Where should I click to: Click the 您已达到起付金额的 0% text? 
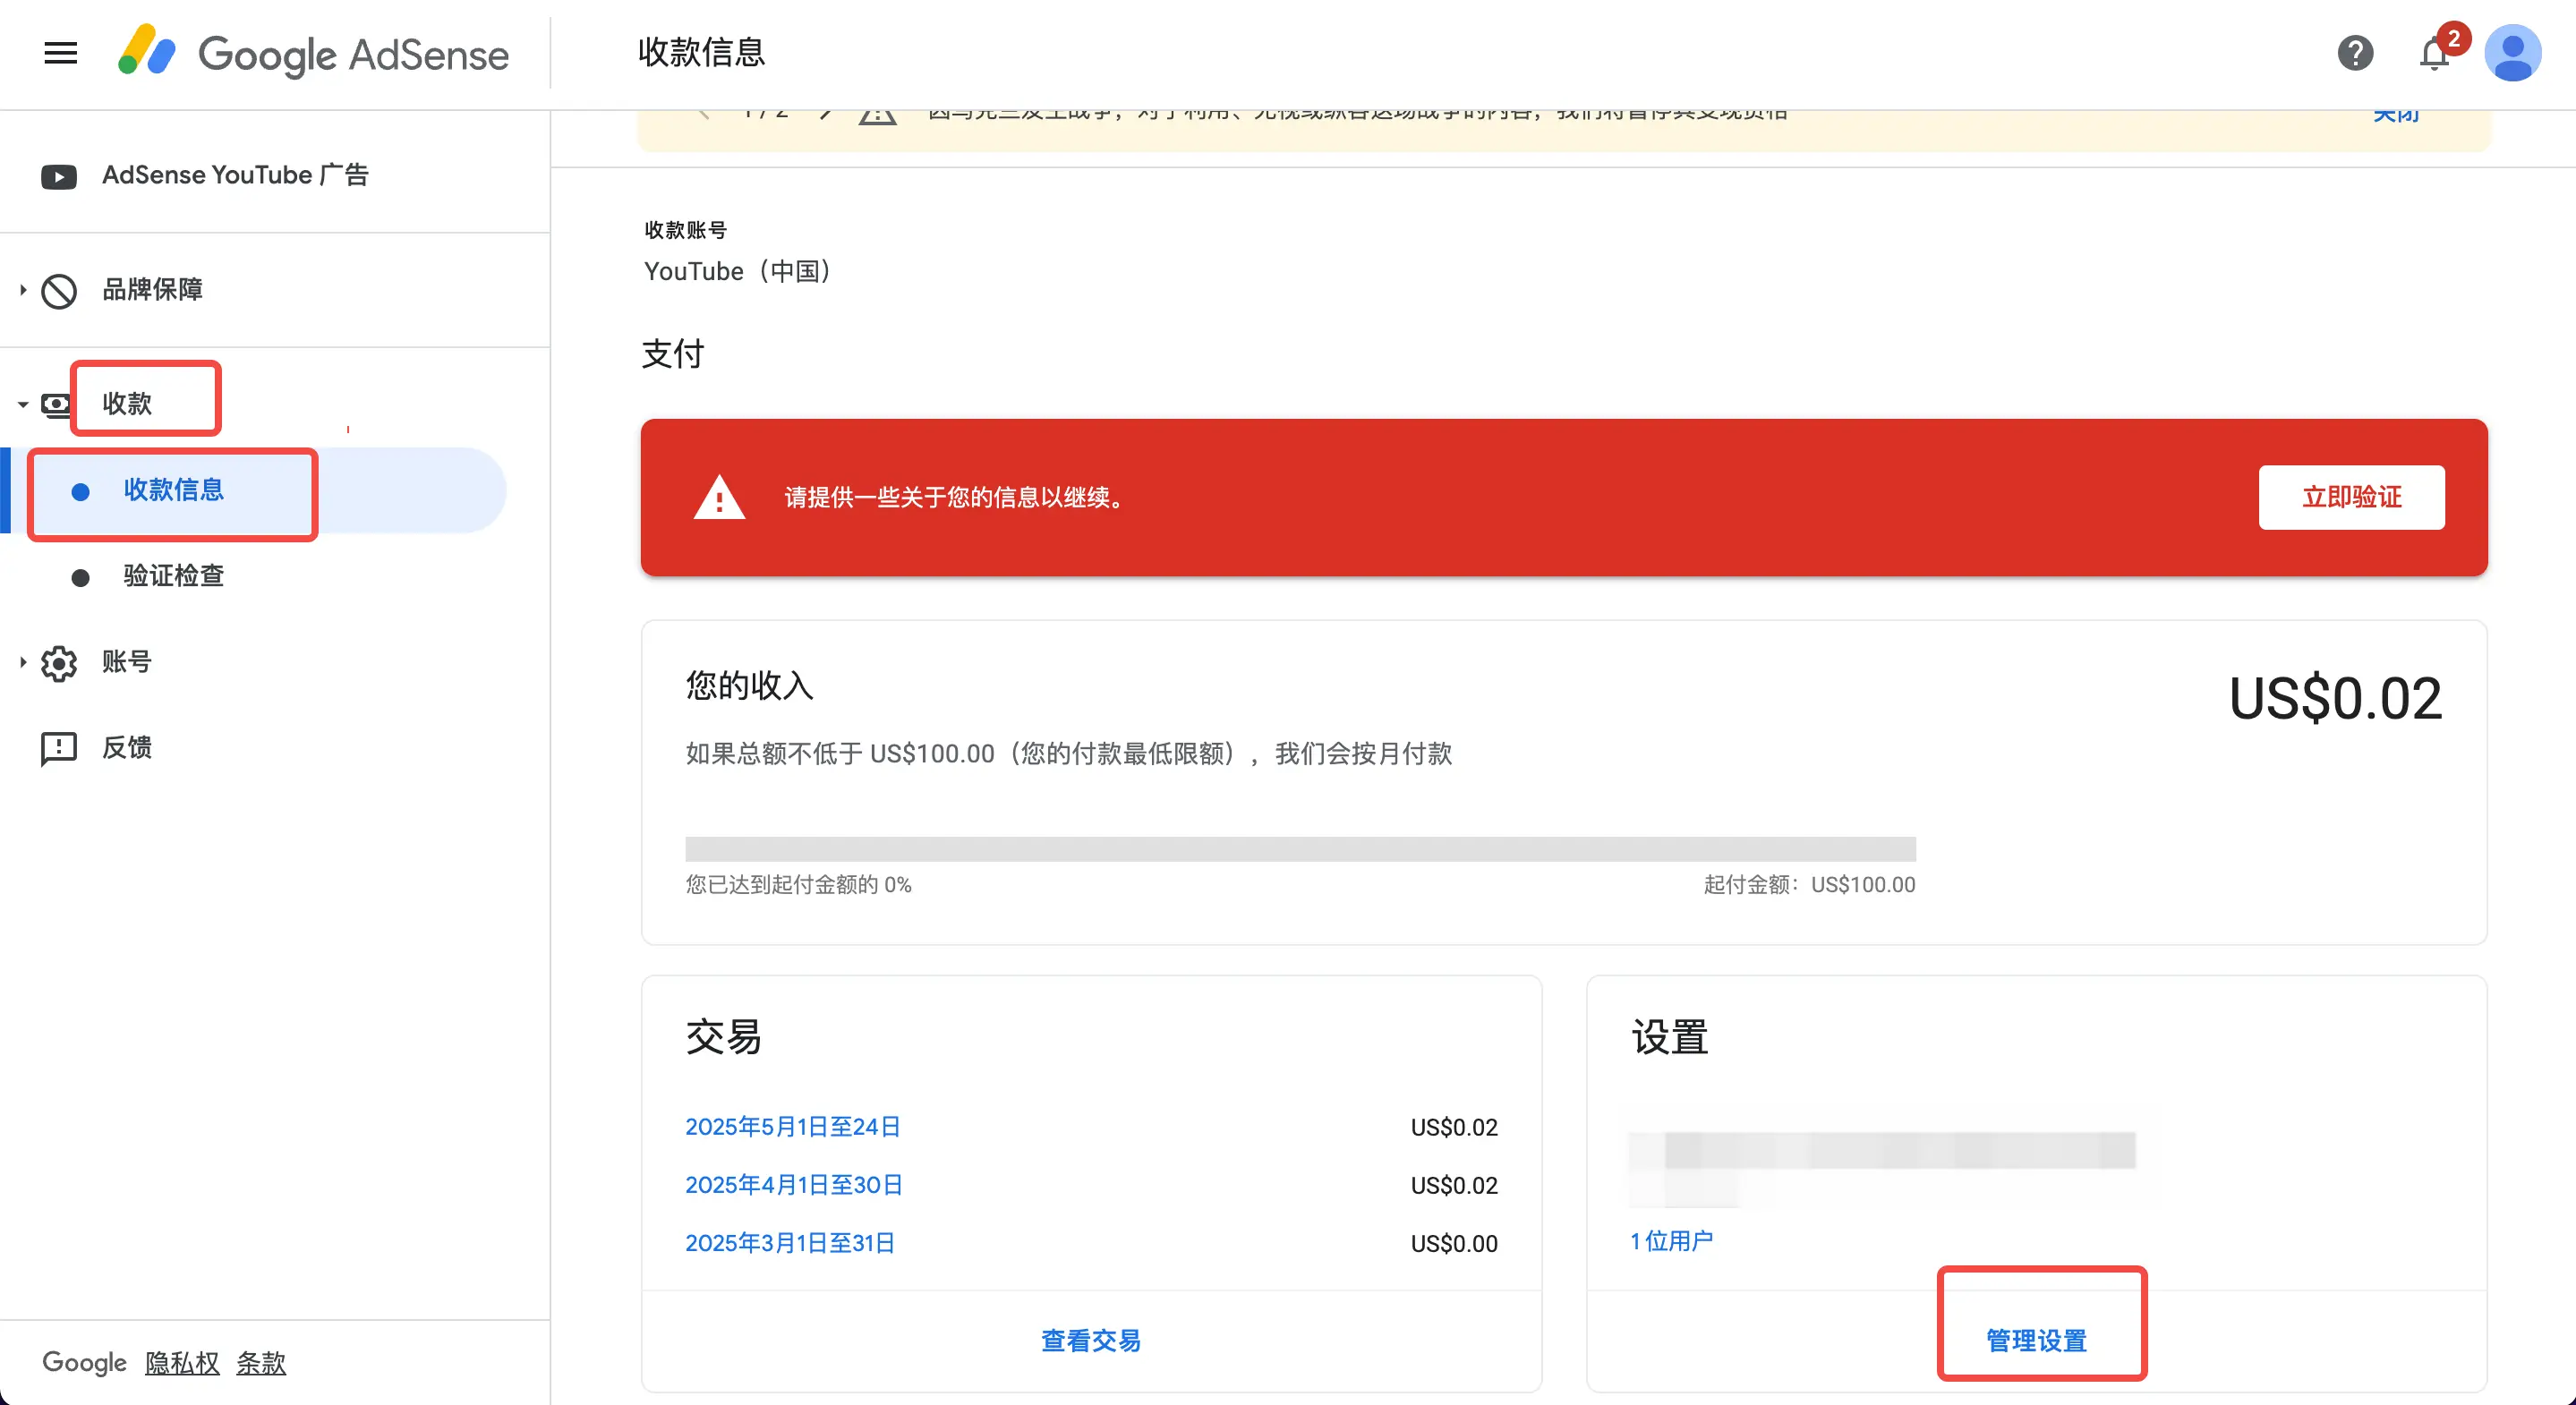pyautogui.click(x=798, y=885)
